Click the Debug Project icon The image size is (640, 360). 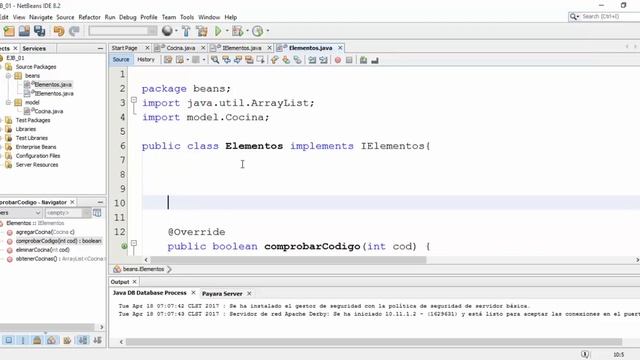point(237,31)
